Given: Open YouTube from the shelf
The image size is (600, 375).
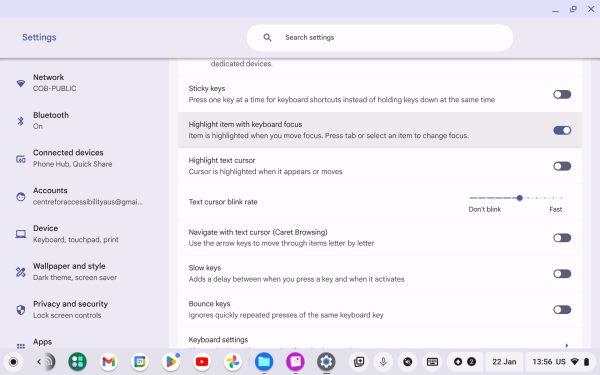Looking at the screenshot, I should (202, 362).
